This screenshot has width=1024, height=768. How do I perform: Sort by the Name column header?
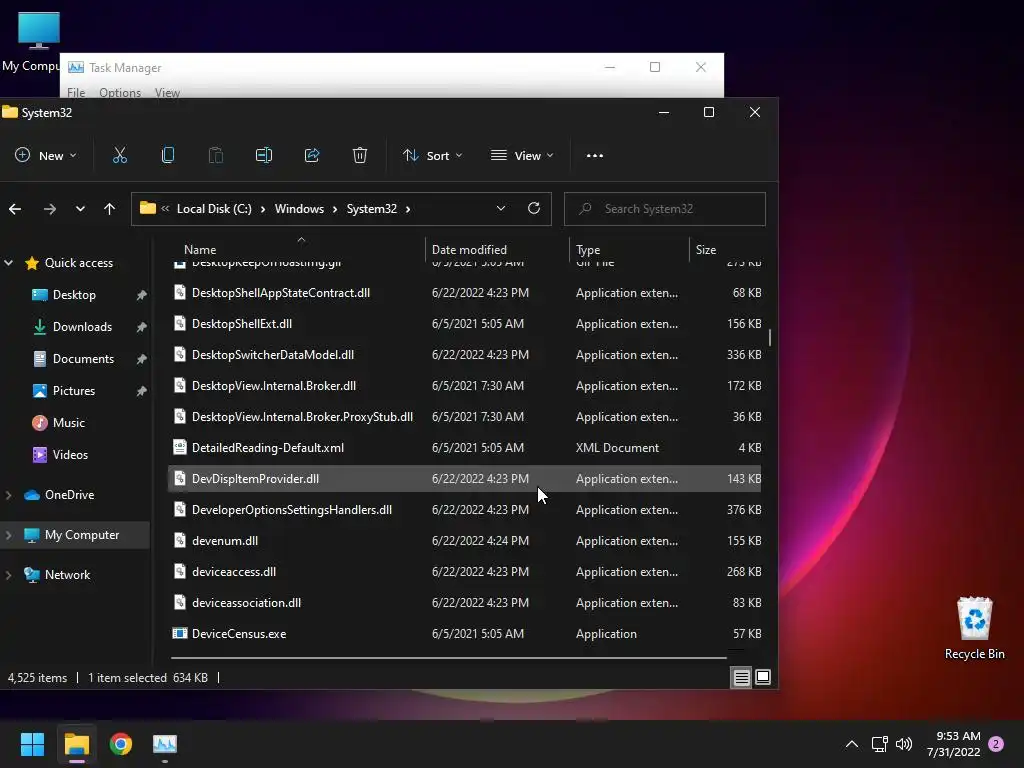pyautogui.click(x=200, y=249)
